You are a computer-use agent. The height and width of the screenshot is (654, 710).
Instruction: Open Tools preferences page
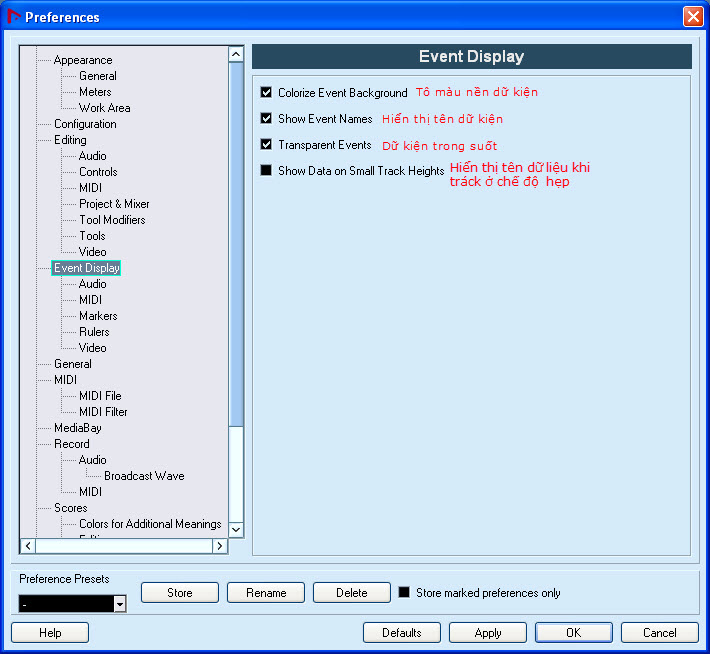[92, 236]
